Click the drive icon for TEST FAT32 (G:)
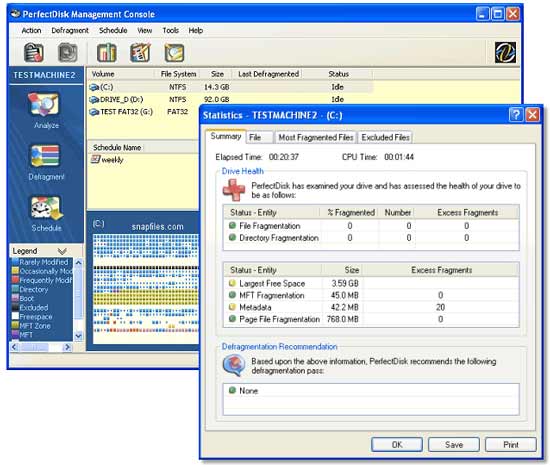The height and width of the screenshot is (467, 550). (x=94, y=112)
